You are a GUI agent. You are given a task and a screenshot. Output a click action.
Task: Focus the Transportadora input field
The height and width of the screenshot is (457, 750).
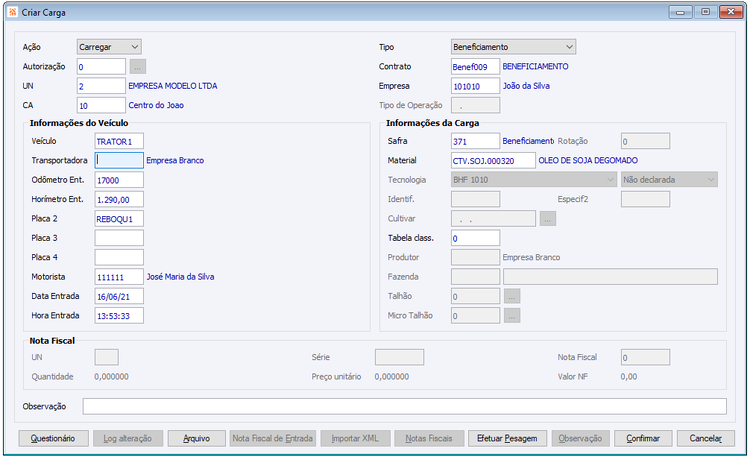[119, 160]
